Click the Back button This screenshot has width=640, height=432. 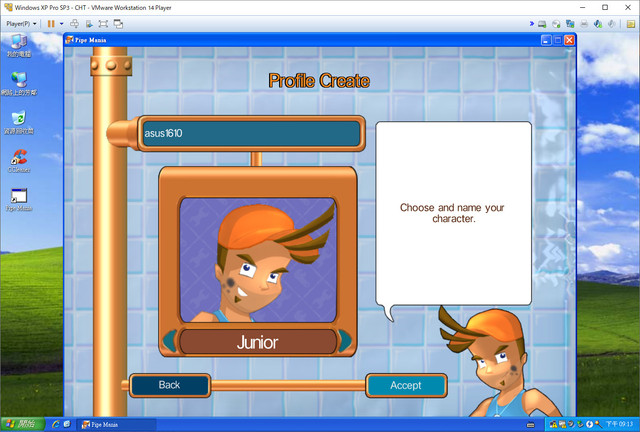click(x=169, y=385)
